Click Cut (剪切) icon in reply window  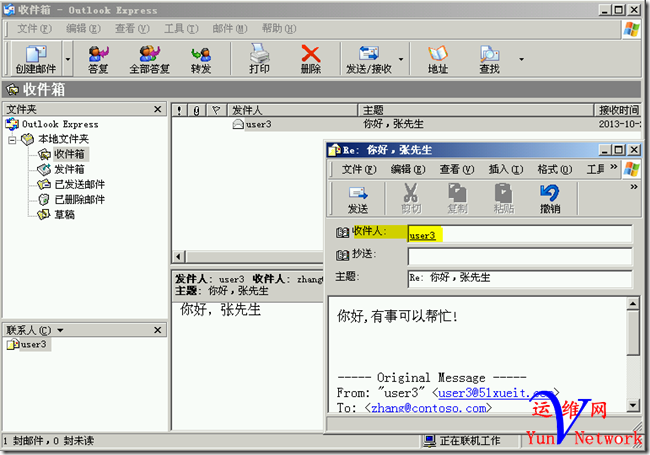click(411, 199)
